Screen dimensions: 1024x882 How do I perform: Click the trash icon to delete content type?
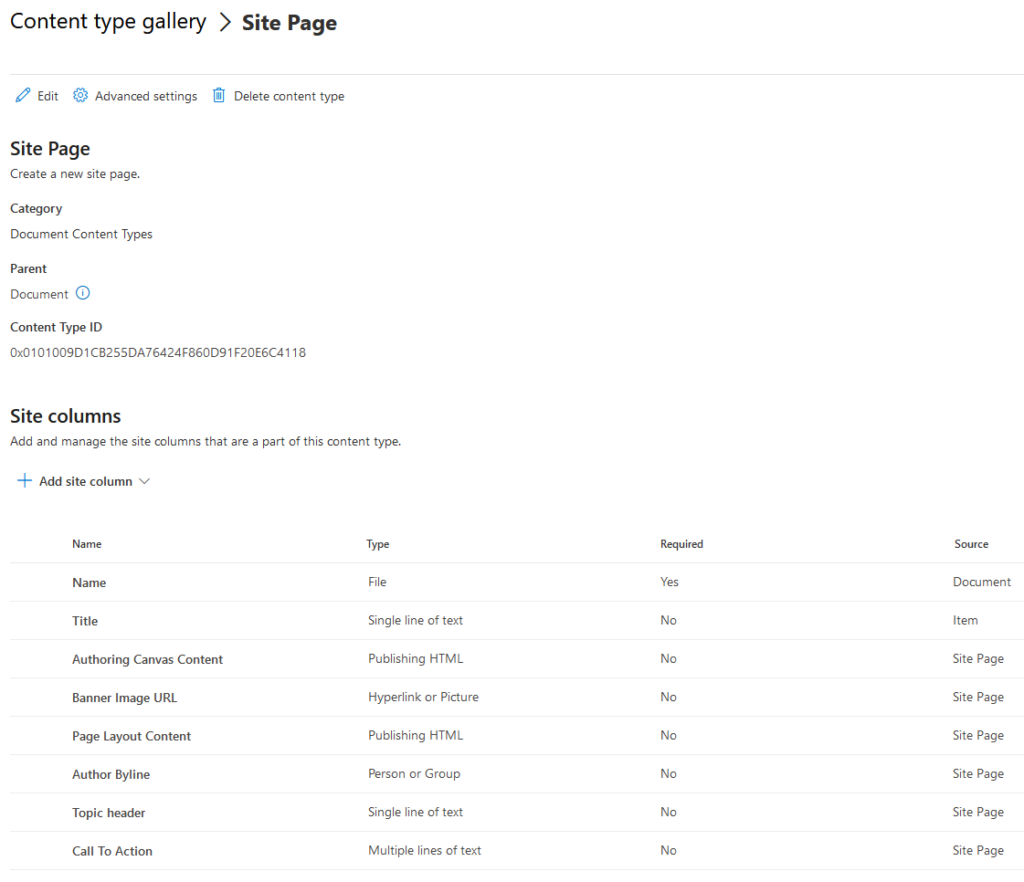point(219,95)
